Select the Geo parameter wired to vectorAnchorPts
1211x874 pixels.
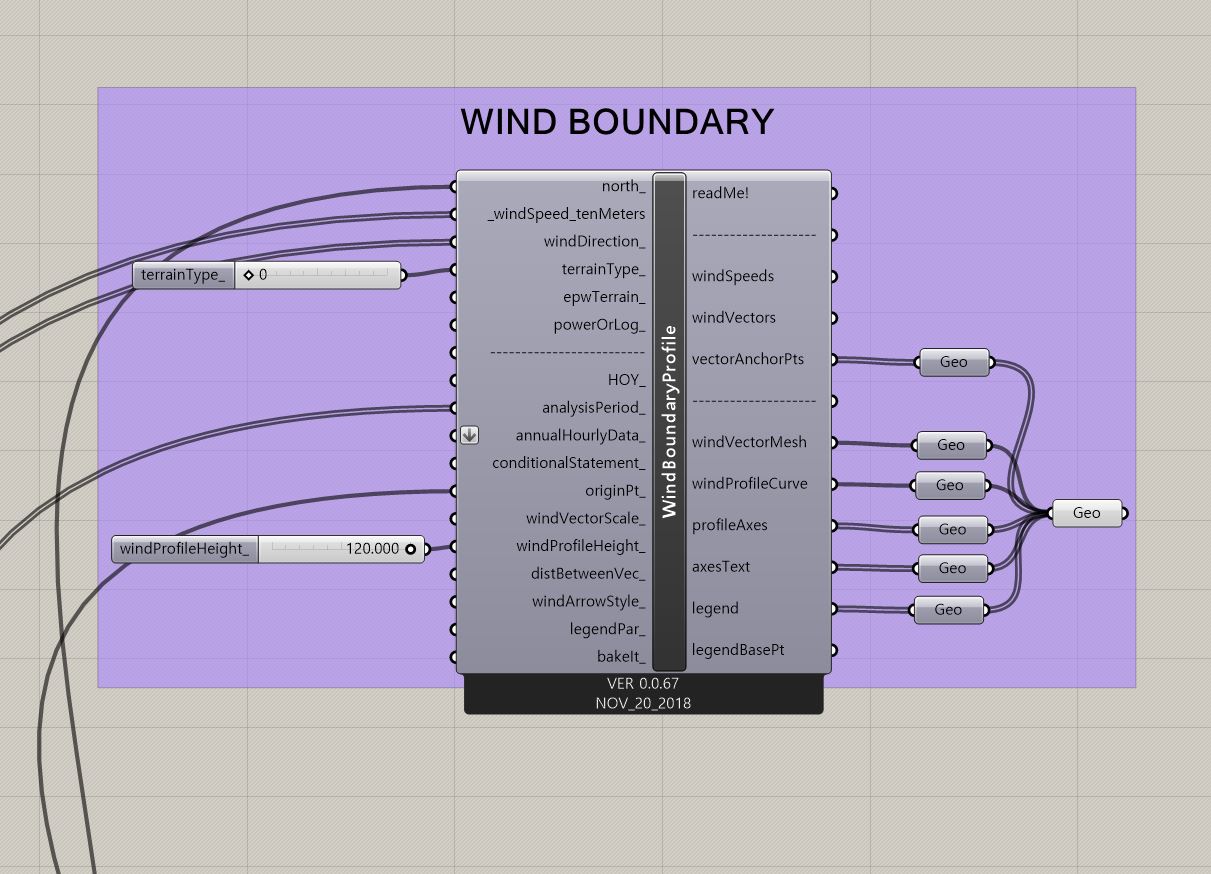click(953, 362)
